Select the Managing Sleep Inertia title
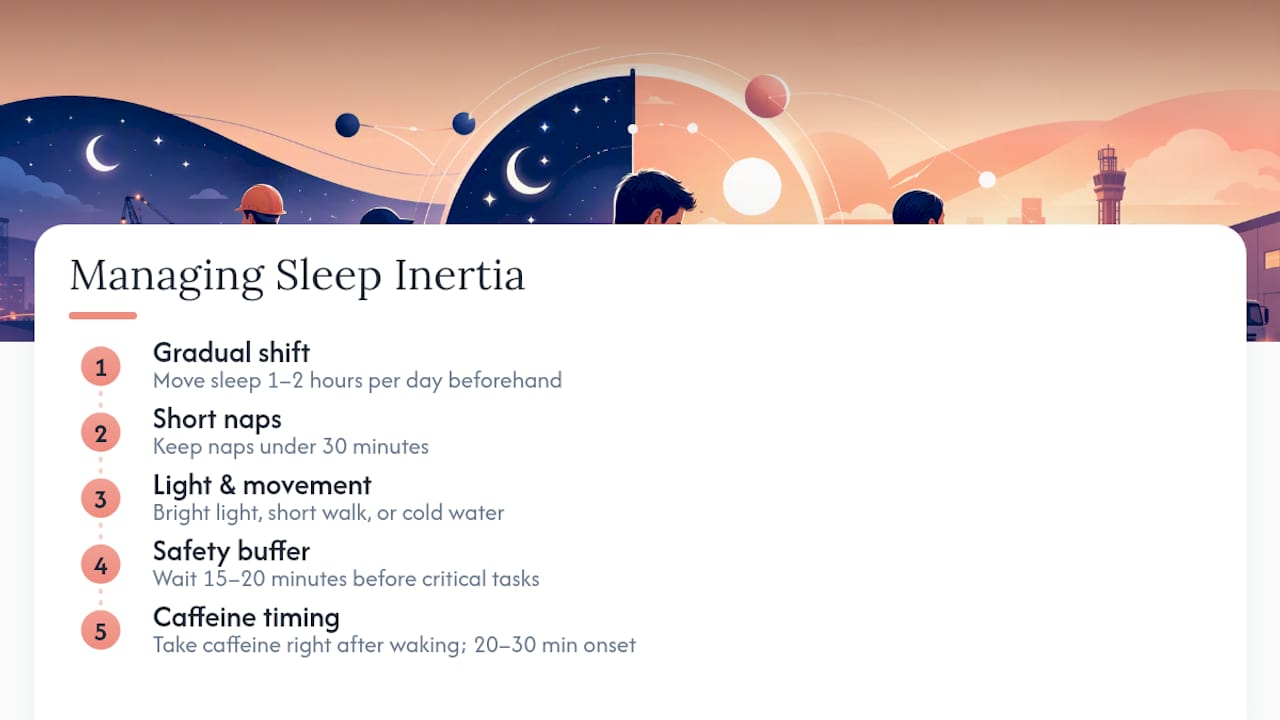The image size is (1280, 720). click(x=297, y=275)
